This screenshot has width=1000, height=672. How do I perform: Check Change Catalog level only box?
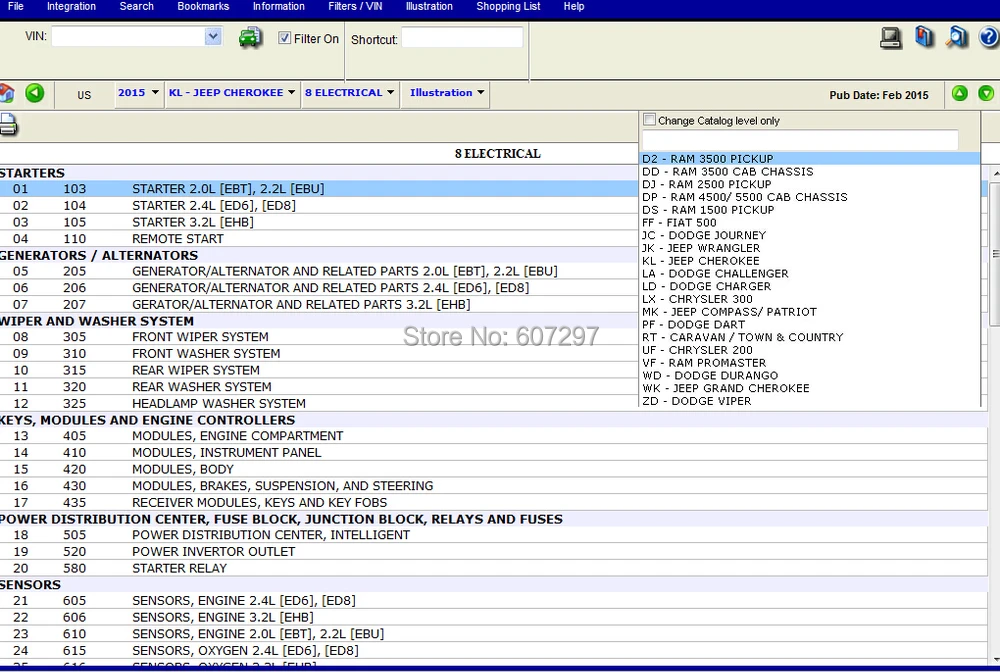pos(649,119)
